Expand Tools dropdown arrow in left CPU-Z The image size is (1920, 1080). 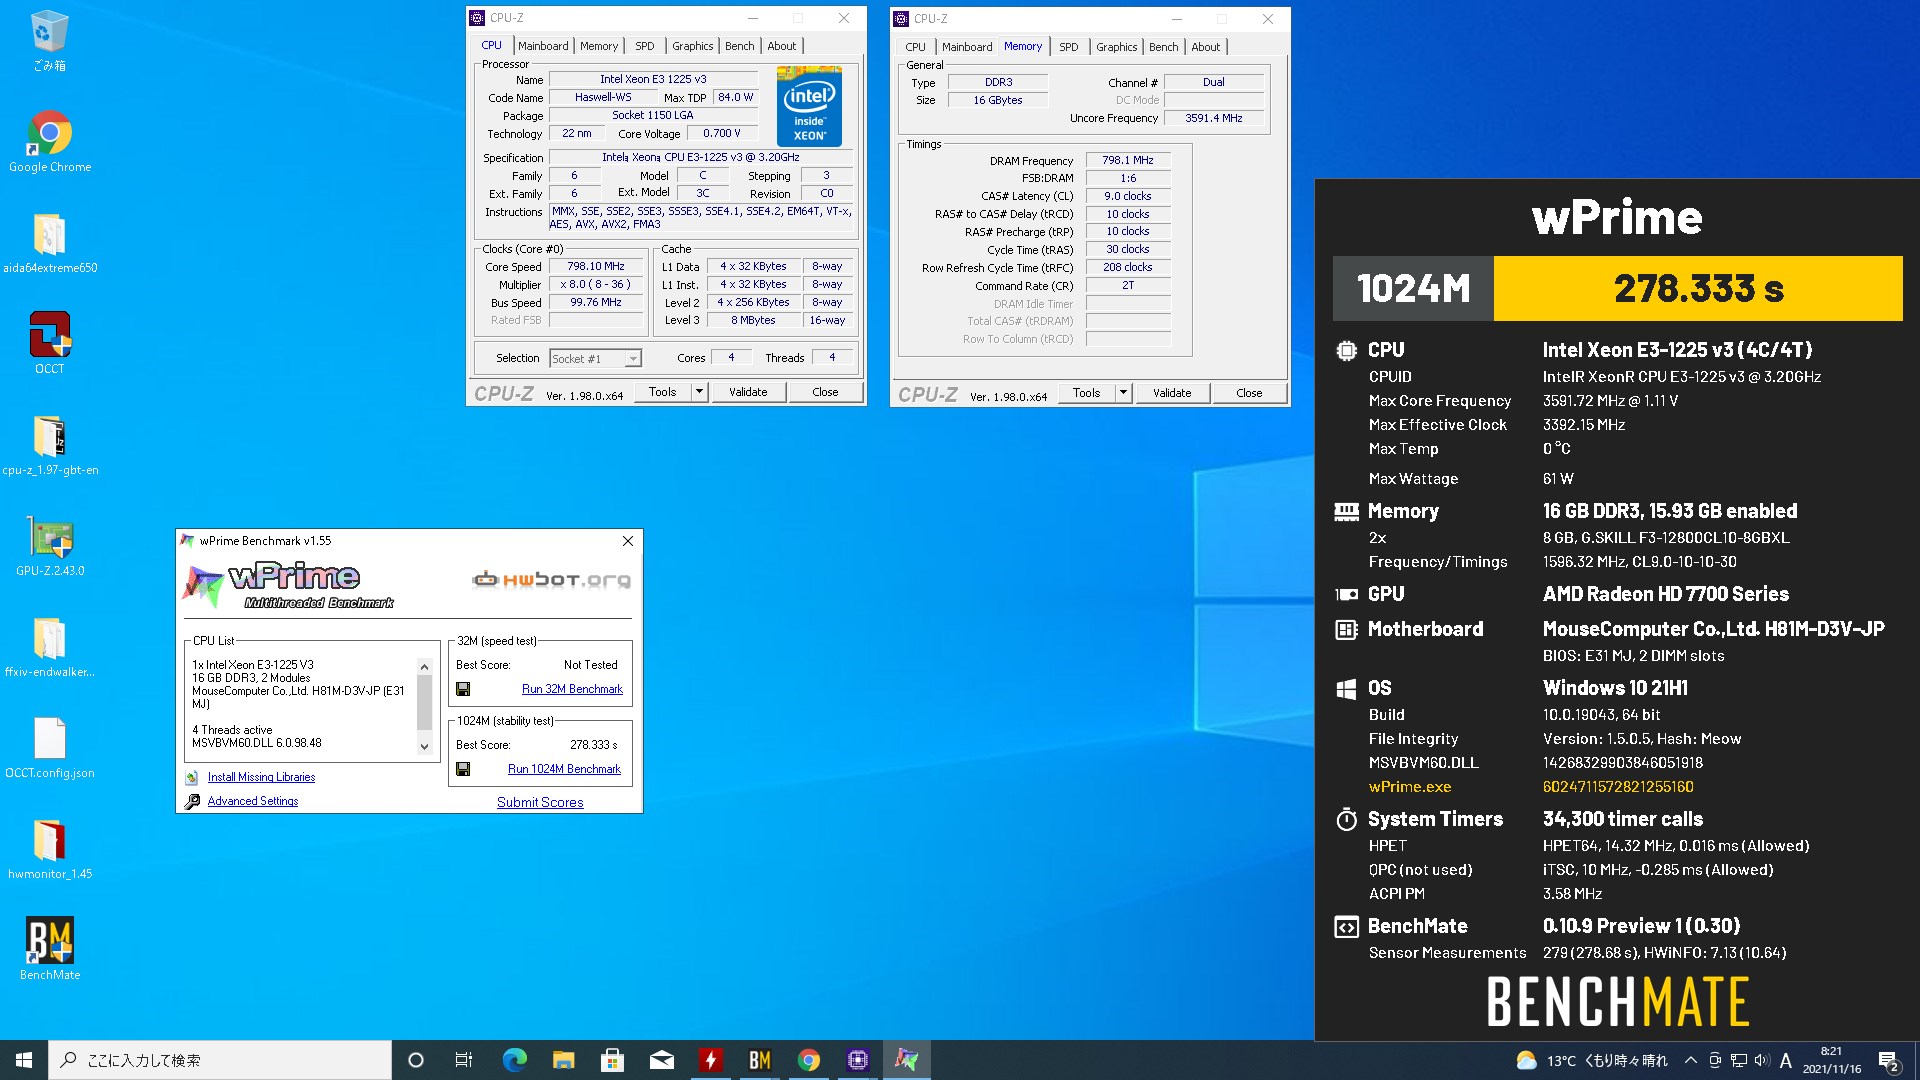(699, 392)
